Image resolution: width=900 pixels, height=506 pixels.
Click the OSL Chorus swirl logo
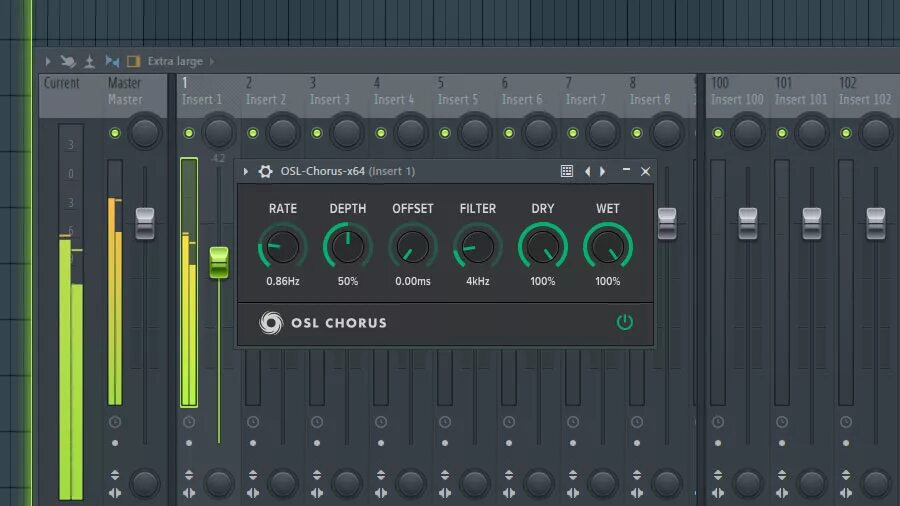tap(271, 322)
